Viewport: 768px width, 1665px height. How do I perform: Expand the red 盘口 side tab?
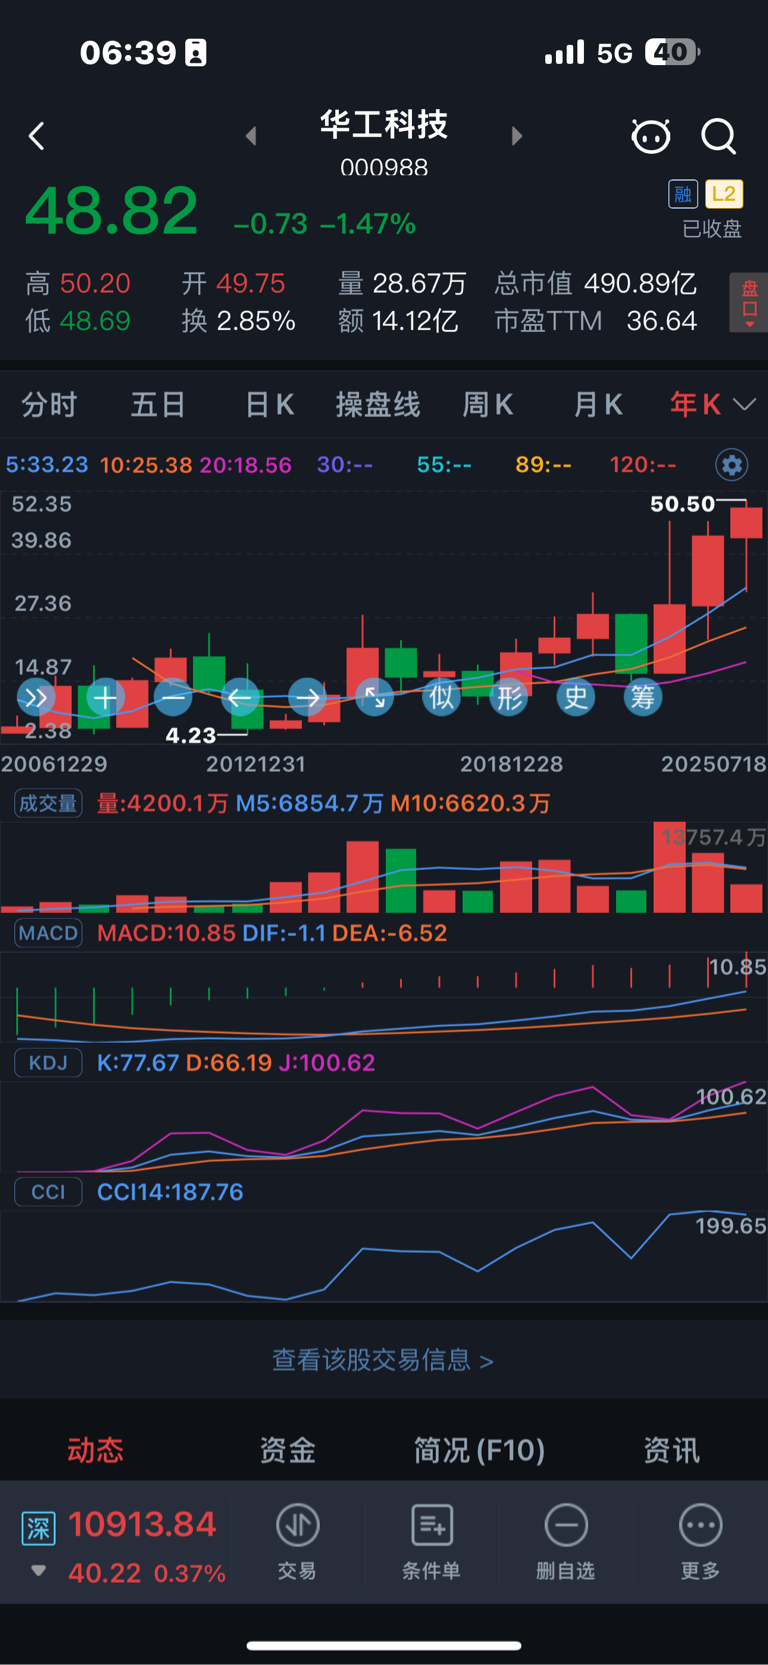pyautogui.click(x=749, y=303)
